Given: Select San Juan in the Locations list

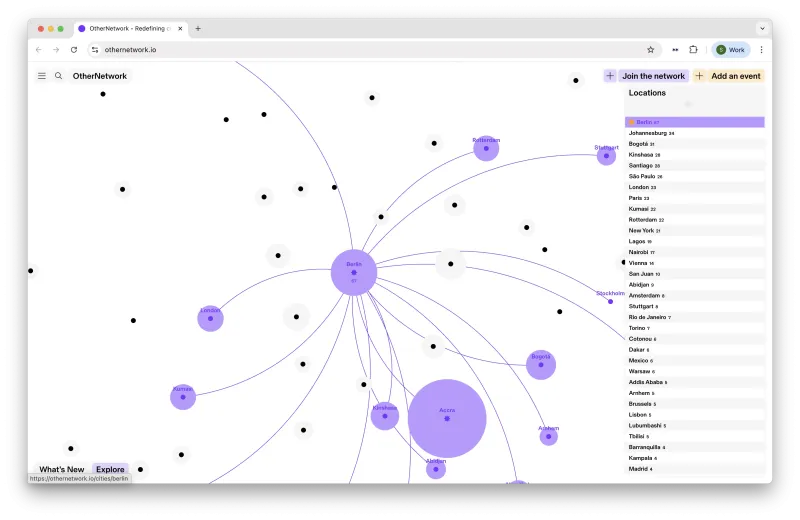Looking at the screenshot, I should (x=694, y=274).
